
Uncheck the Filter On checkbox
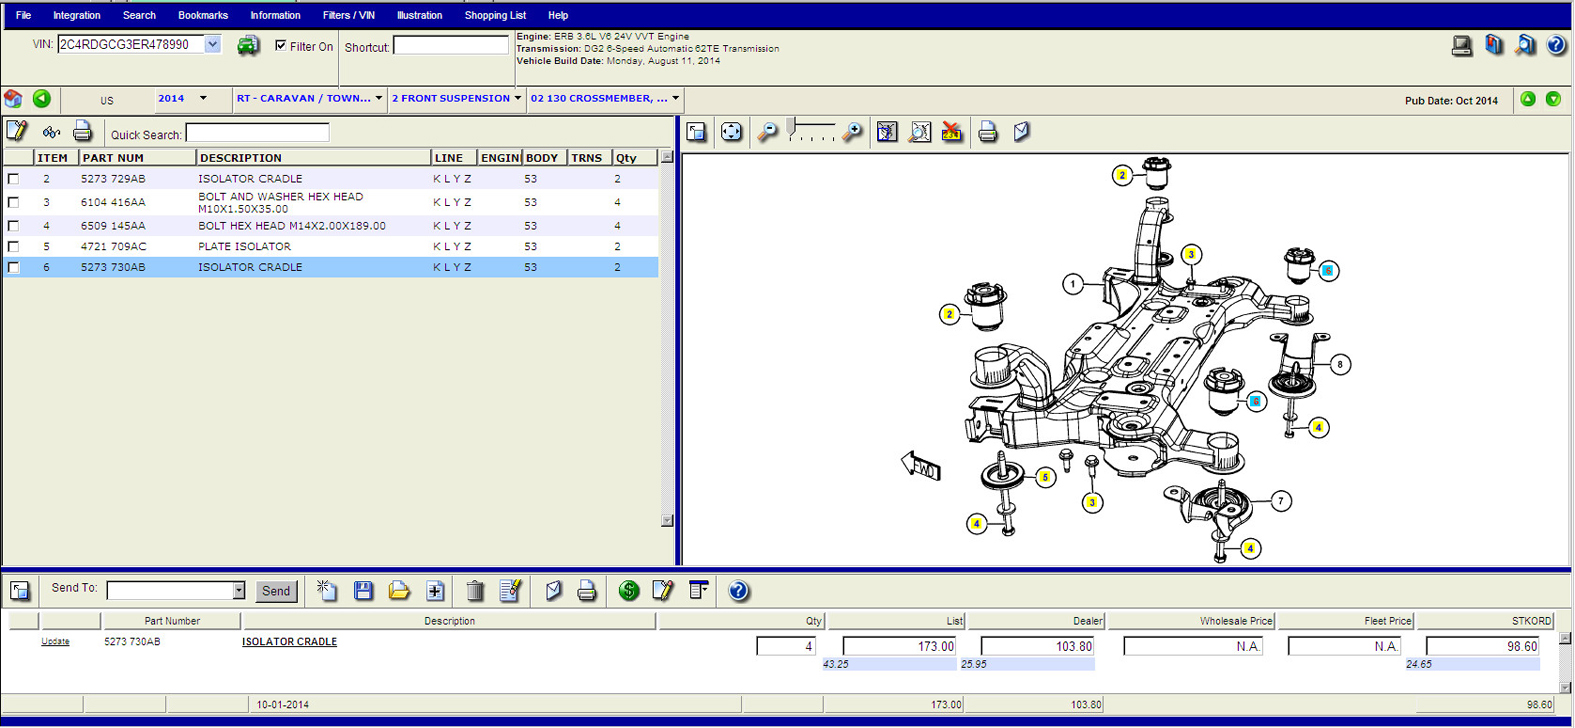pos(281,46)
